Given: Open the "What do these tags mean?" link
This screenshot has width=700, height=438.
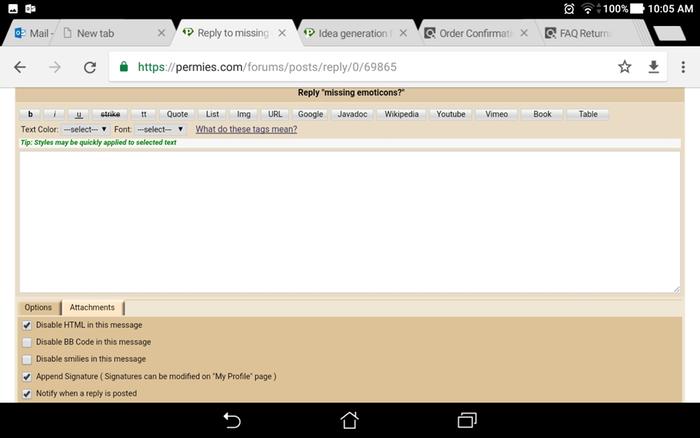Looking at the screenshot, I should (246, 129).
